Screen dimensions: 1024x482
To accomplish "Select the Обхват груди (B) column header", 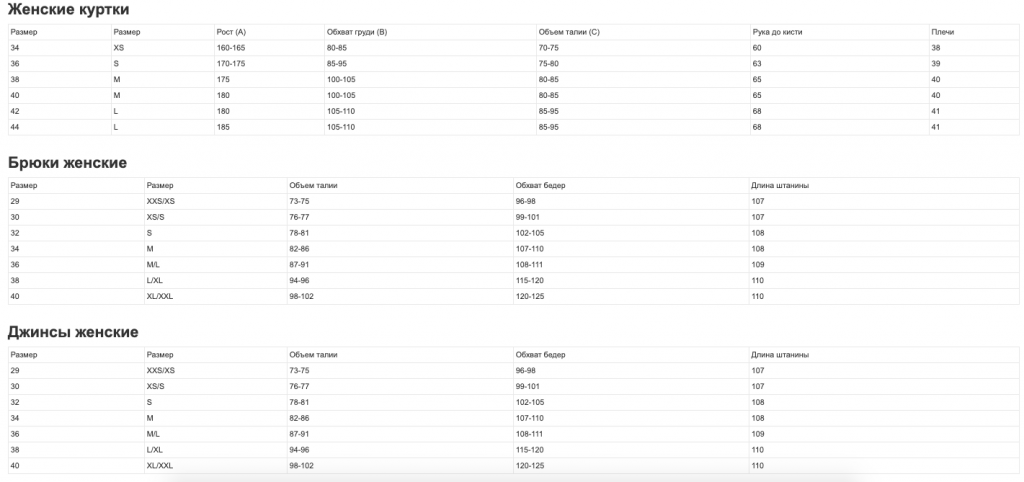I will coord(357,32).
